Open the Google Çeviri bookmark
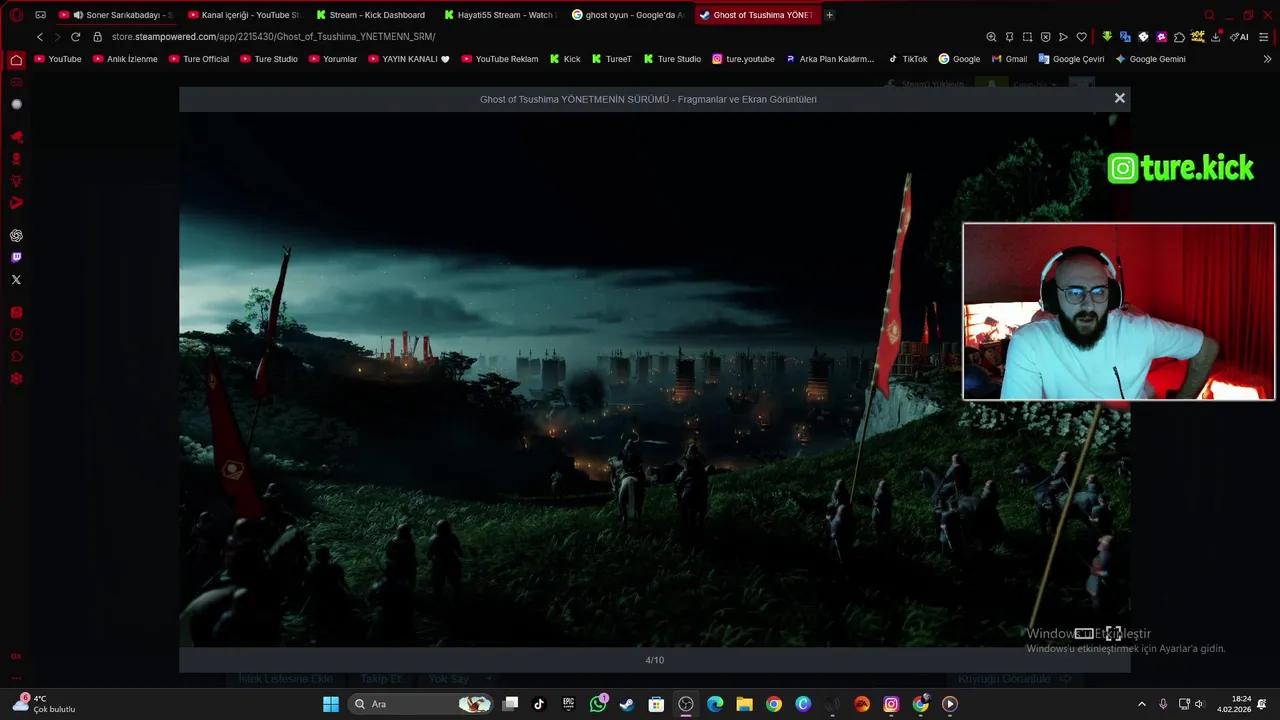This screenshot has width=1280, height=720. pyautogui.click(x=1071, y=59)
